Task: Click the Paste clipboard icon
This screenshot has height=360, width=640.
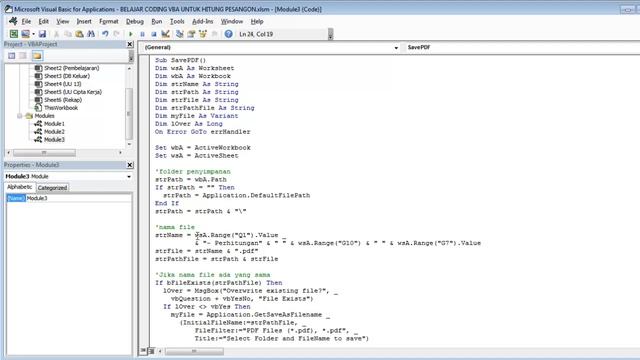Action: coord(79,34)
